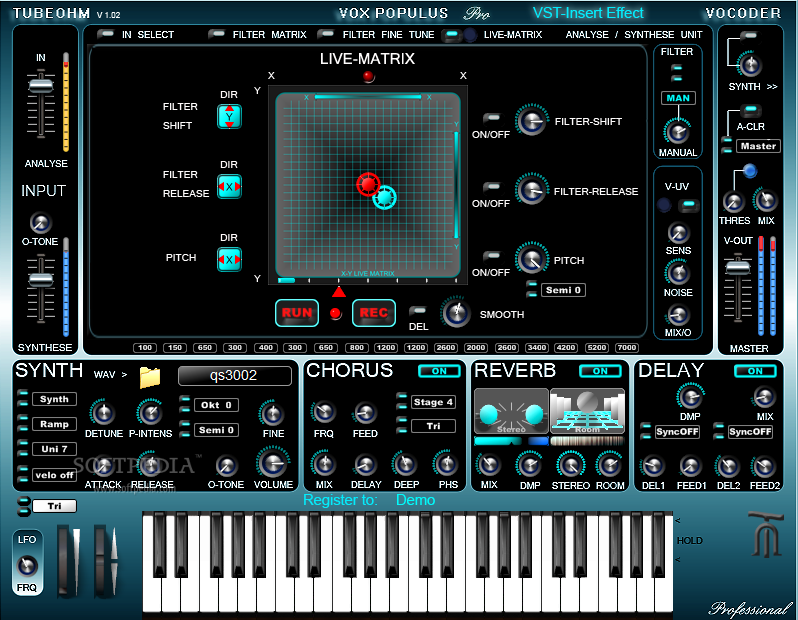Open the chorus Tri waveform selector

click(x=433, y=426)
